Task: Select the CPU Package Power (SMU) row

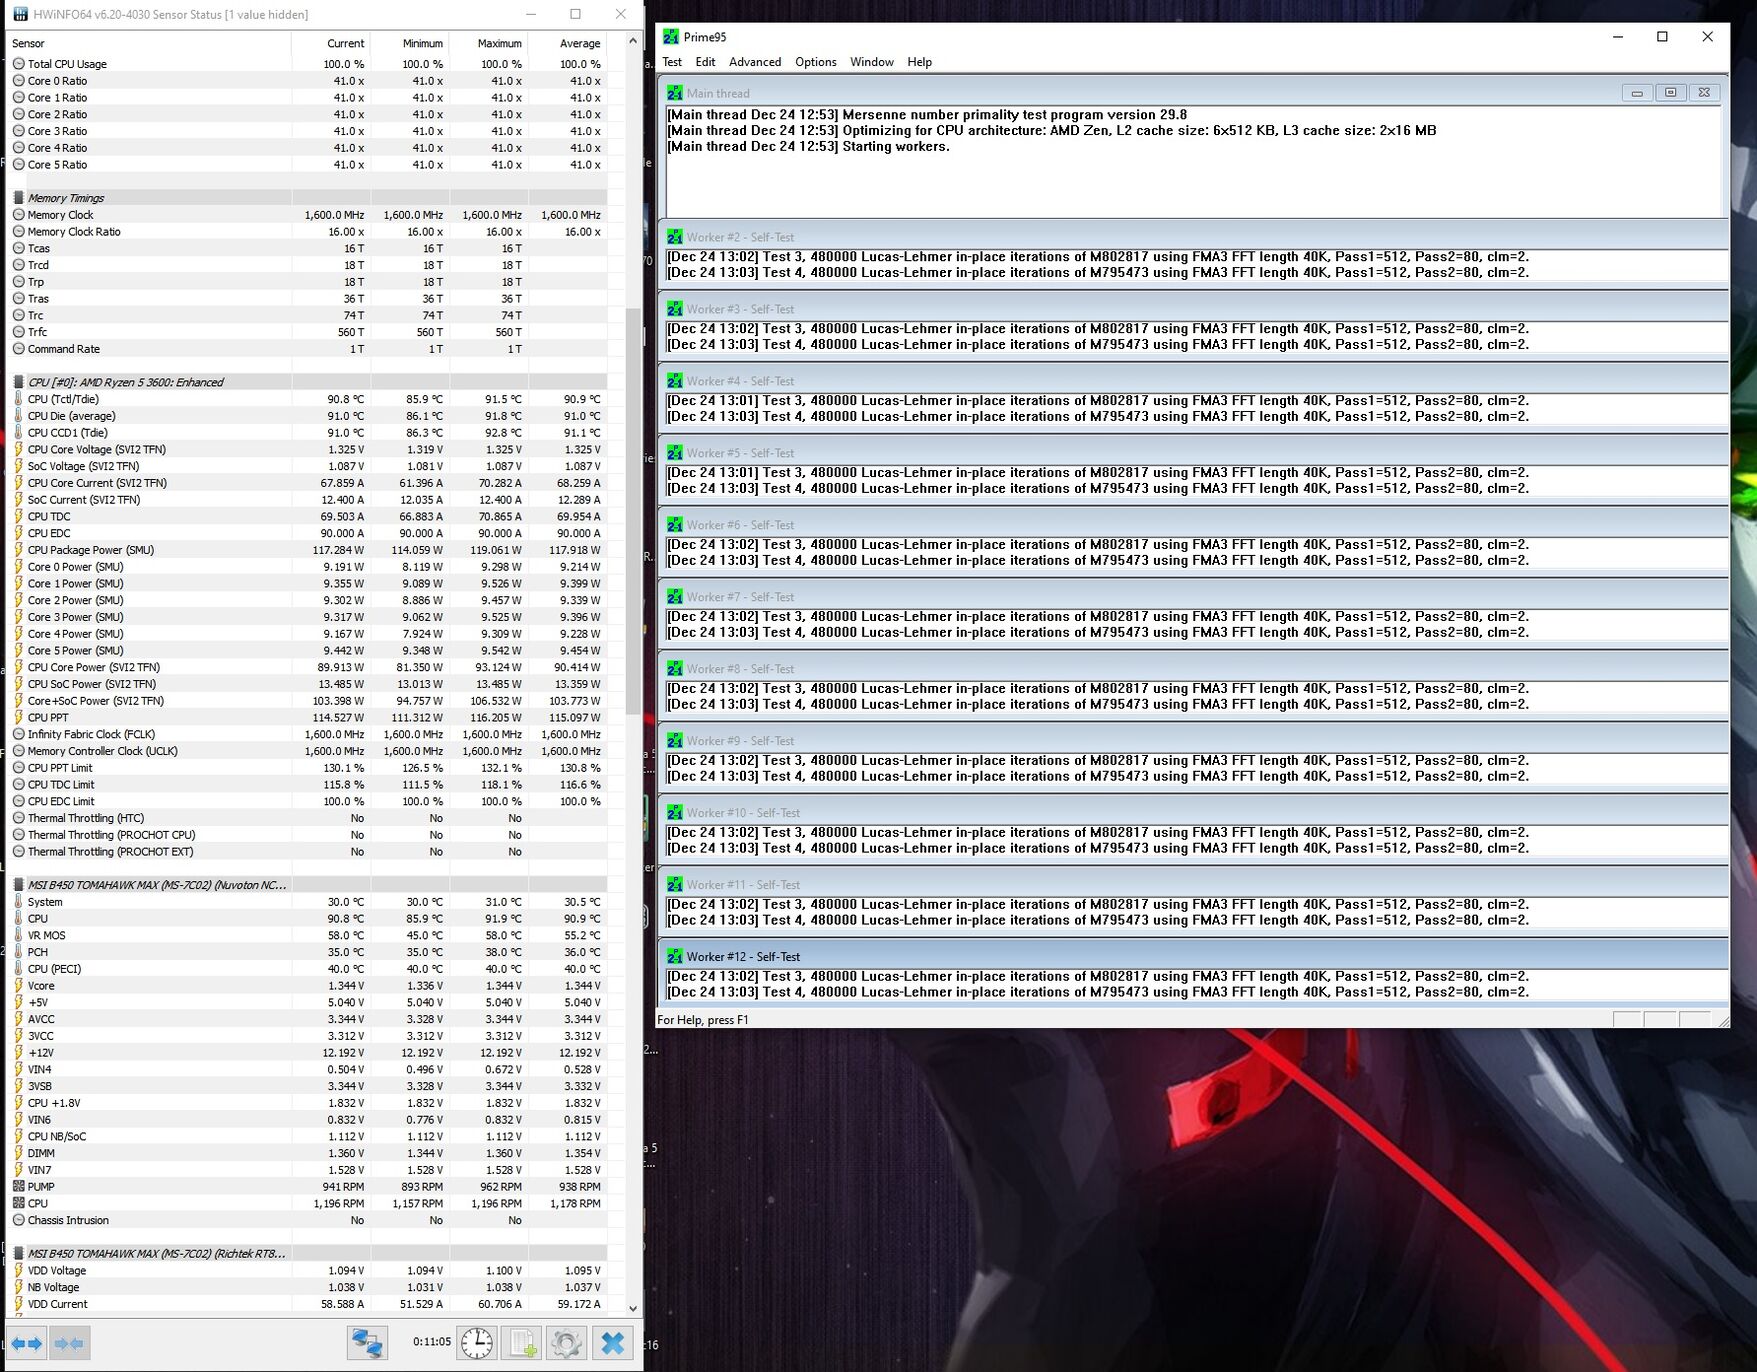Action: (308, 550)
